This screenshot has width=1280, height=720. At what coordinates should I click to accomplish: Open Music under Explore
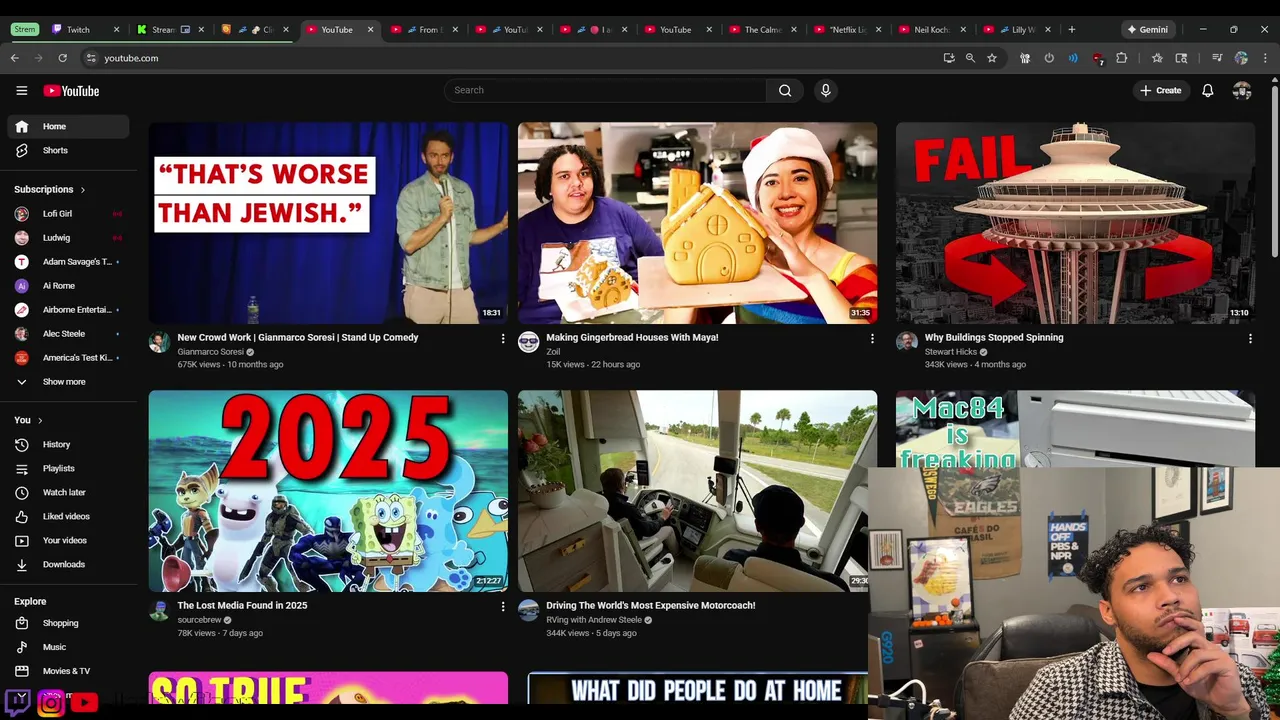point(68,647)
